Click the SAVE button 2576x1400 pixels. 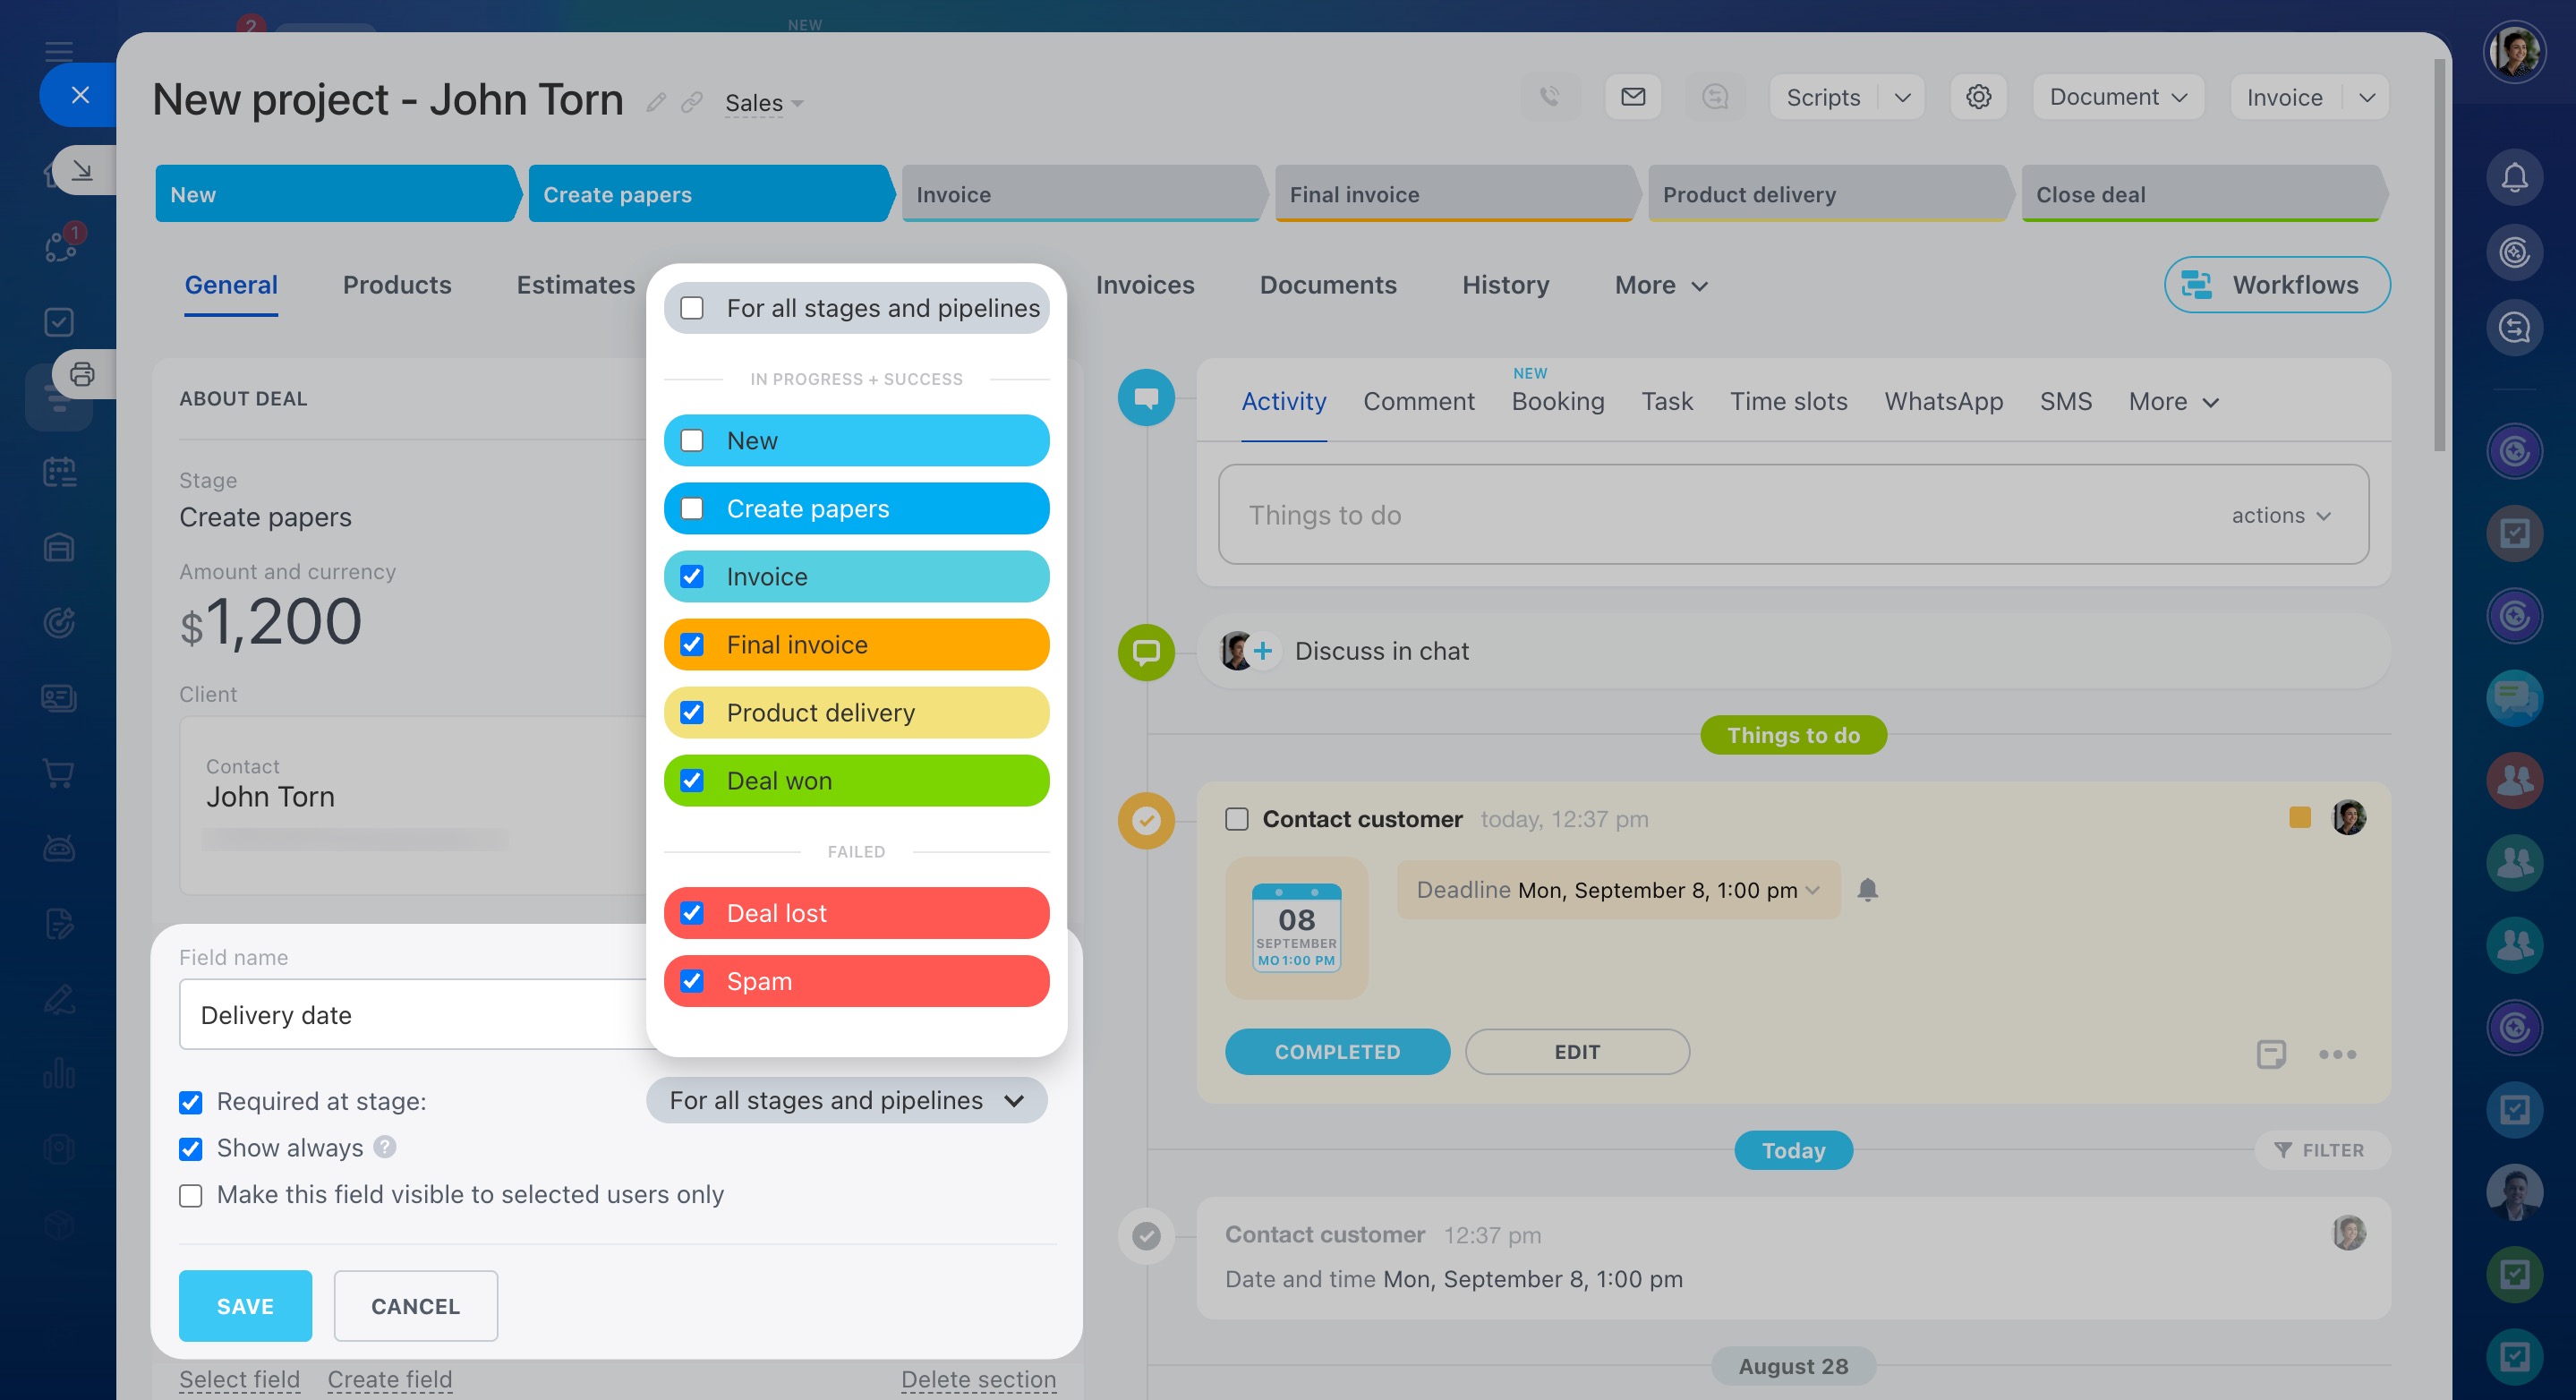point(245,1306)
